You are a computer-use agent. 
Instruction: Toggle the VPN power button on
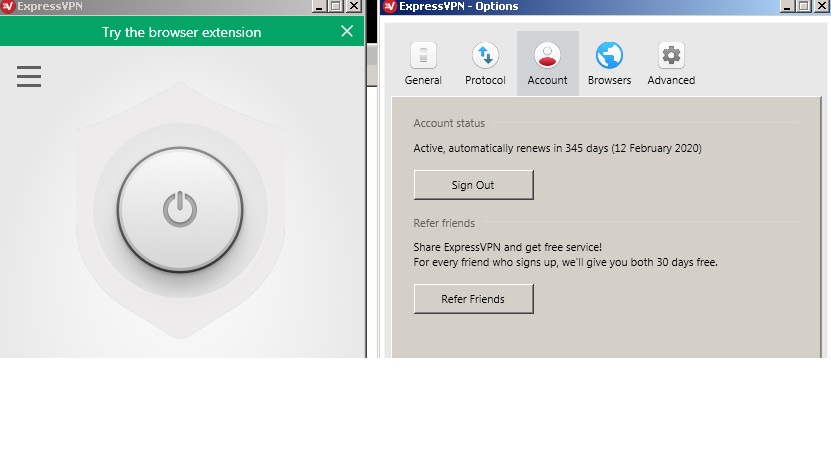point(180,210)
